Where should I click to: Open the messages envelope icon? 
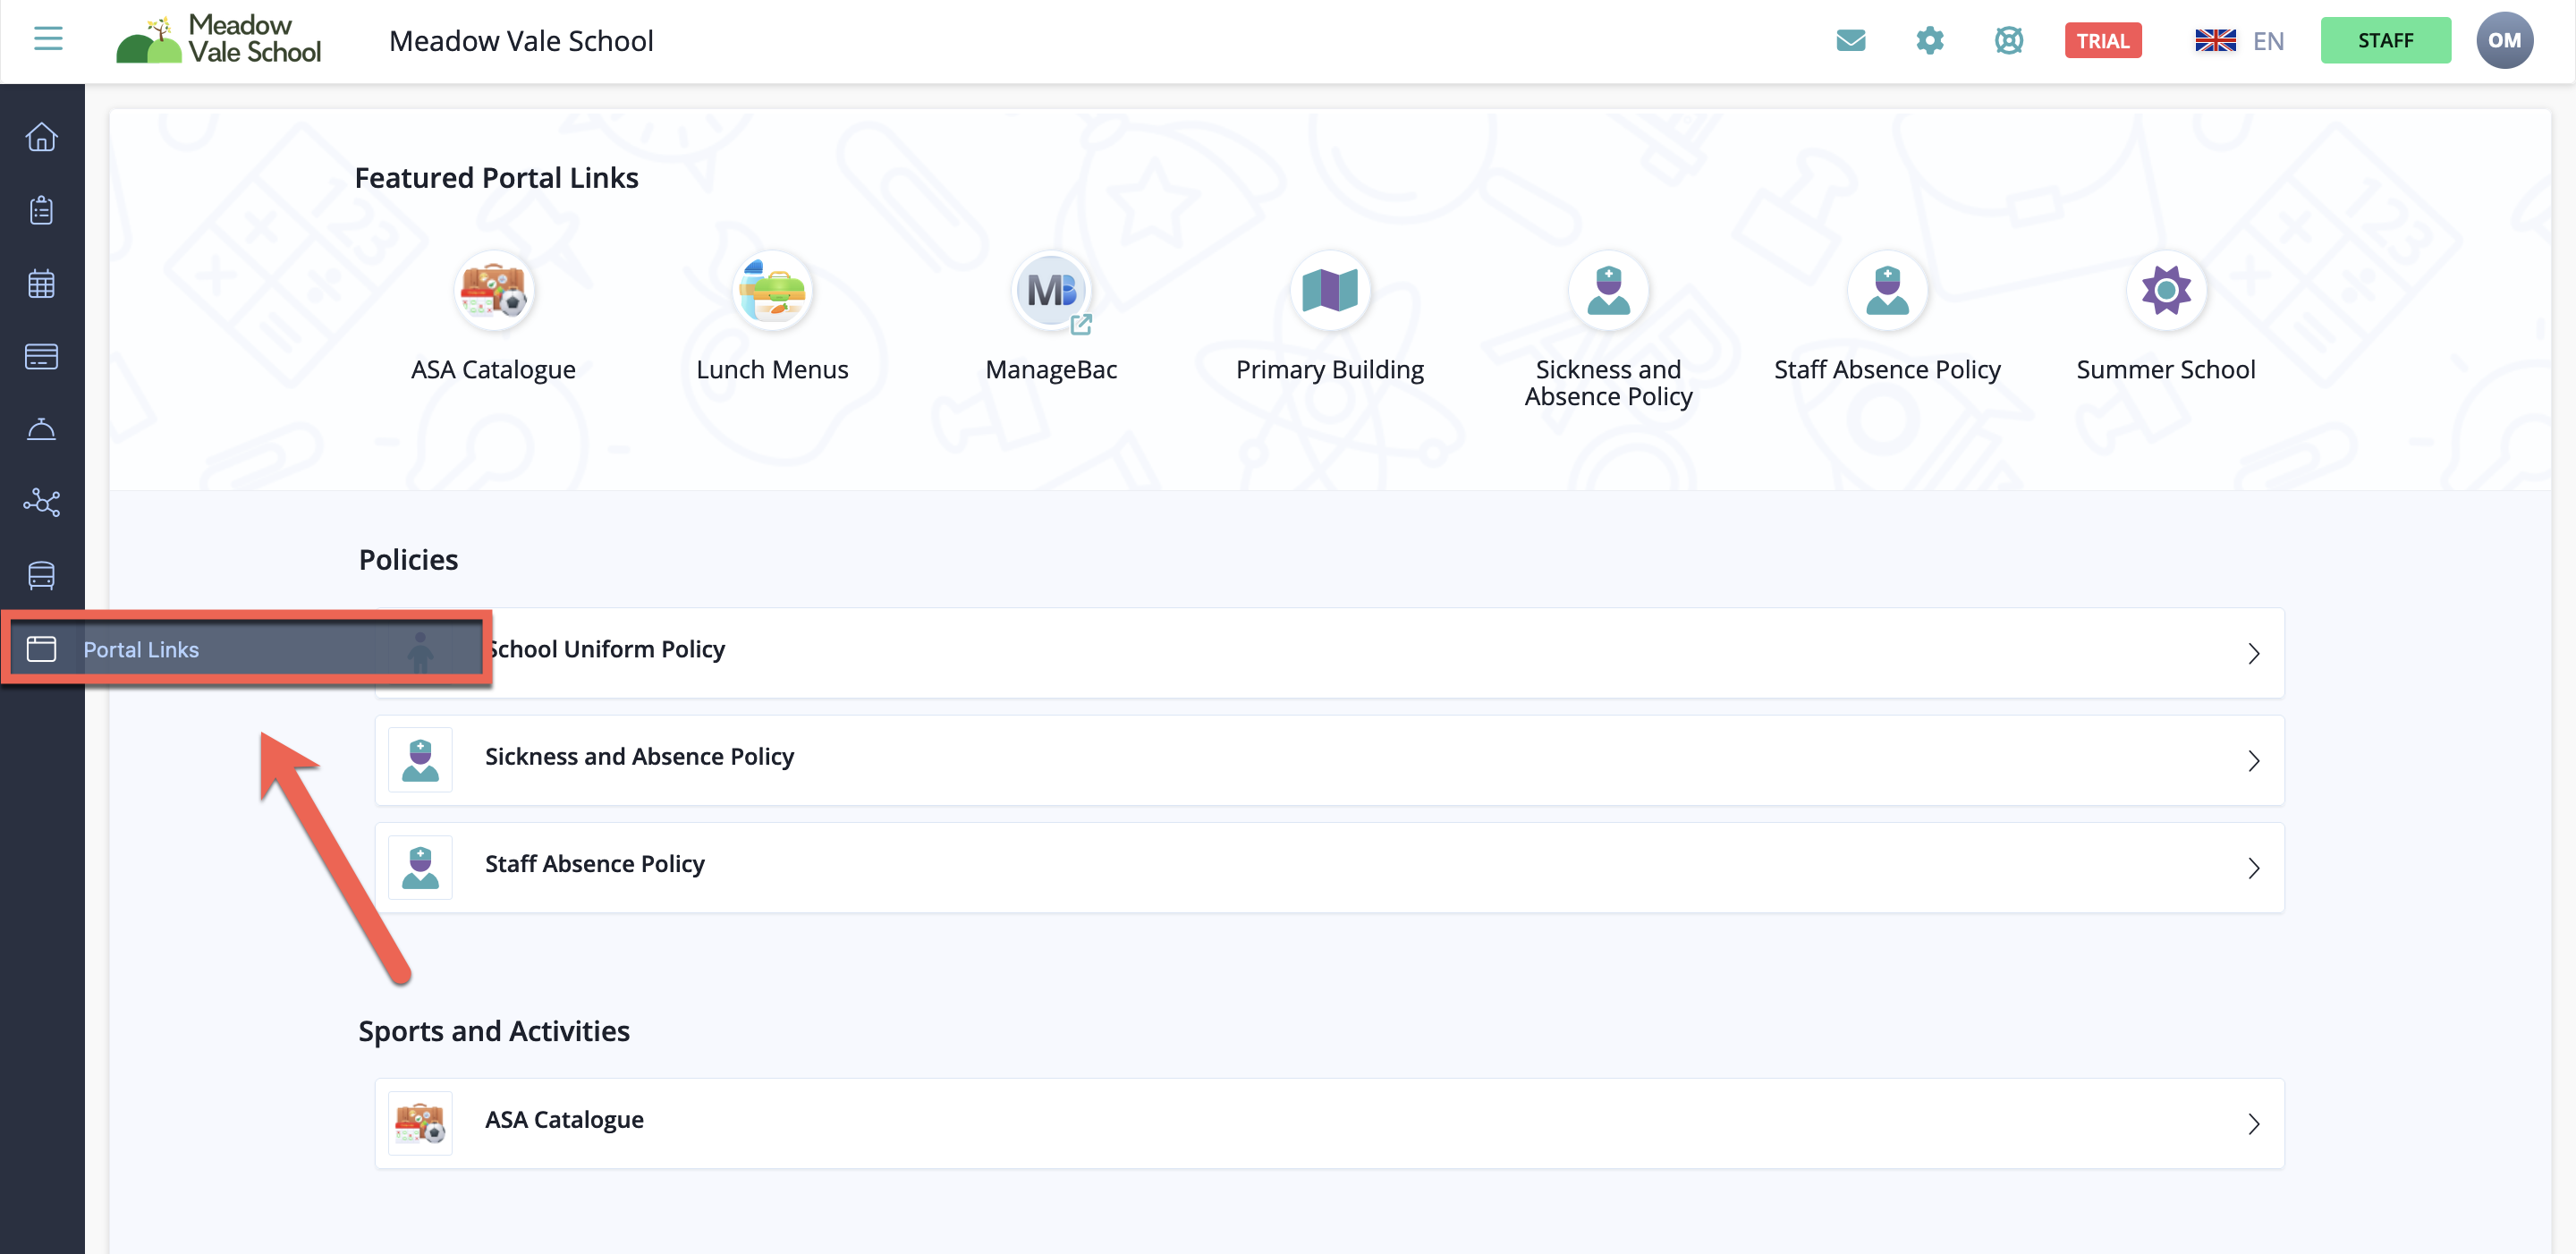1850,41
